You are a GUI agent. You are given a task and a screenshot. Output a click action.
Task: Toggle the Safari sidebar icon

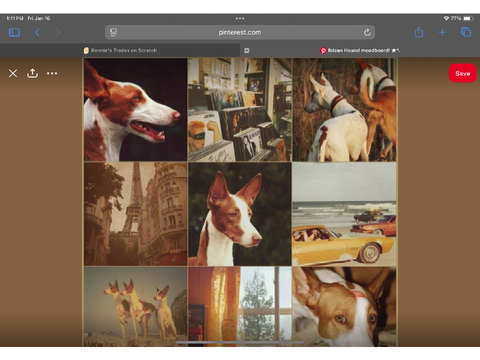tap(14, 32)
